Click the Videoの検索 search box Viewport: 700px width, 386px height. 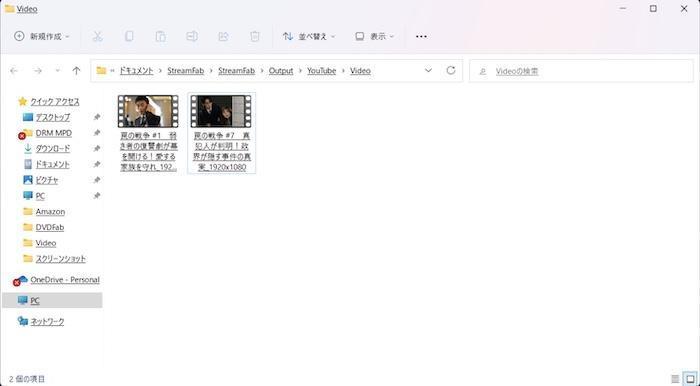pos(581,71)
